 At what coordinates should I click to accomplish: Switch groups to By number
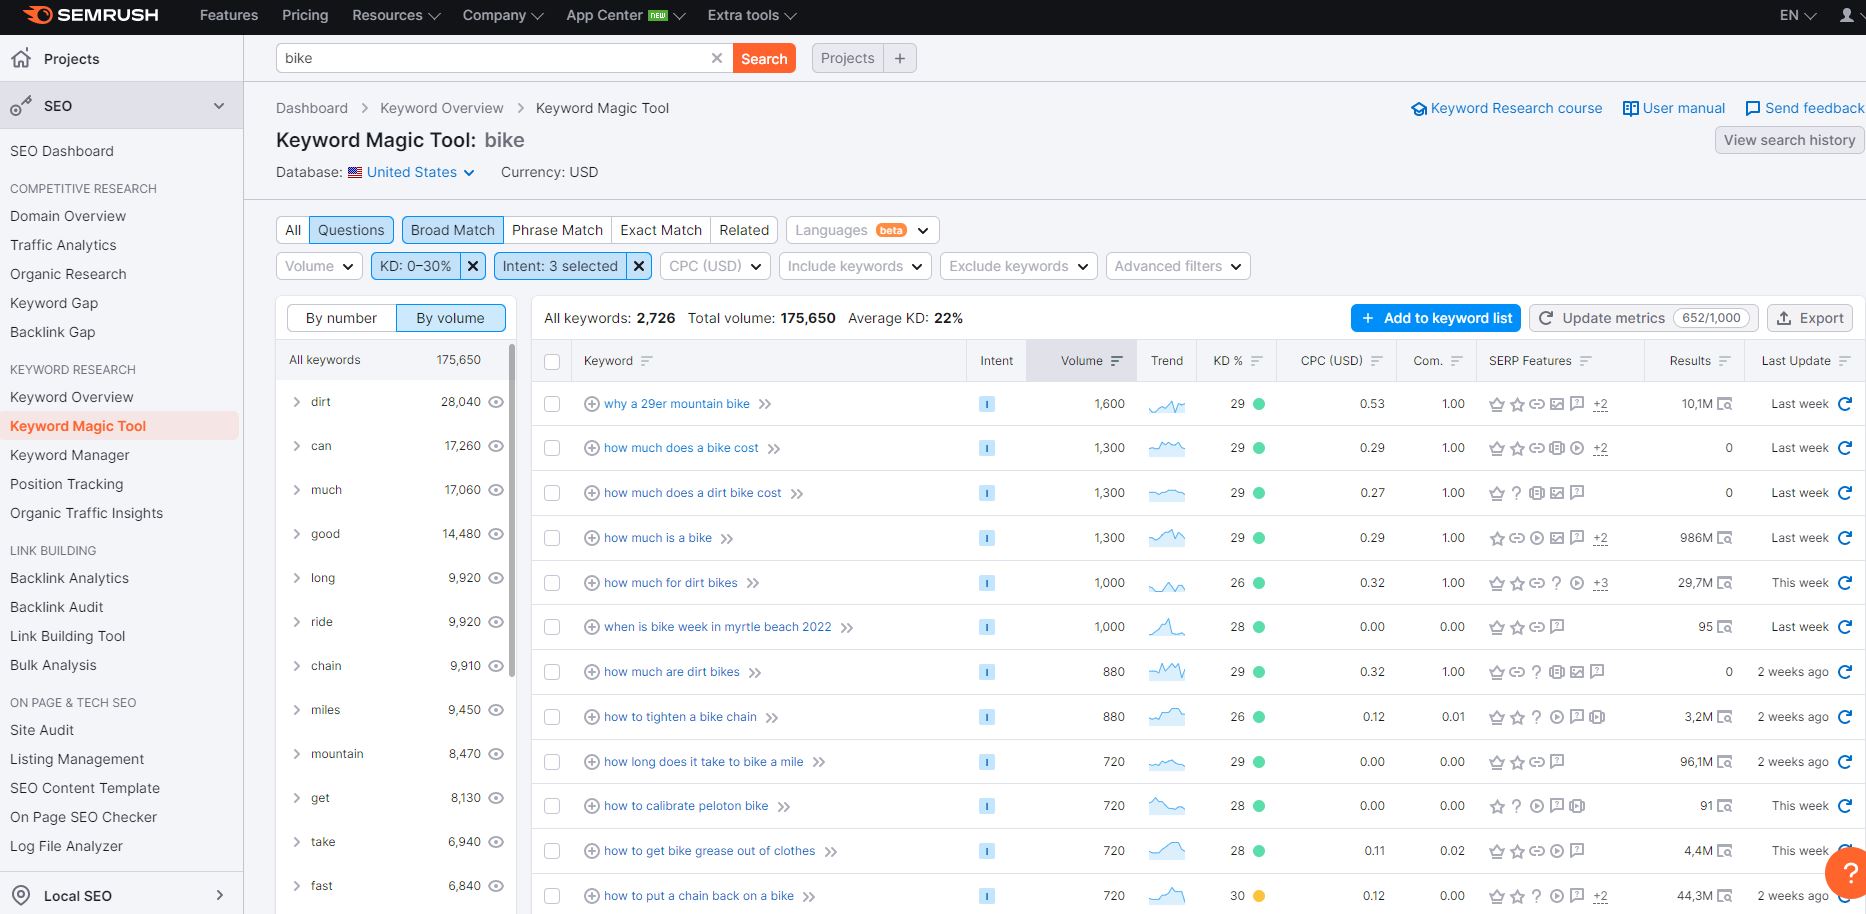tap(341, 318)
